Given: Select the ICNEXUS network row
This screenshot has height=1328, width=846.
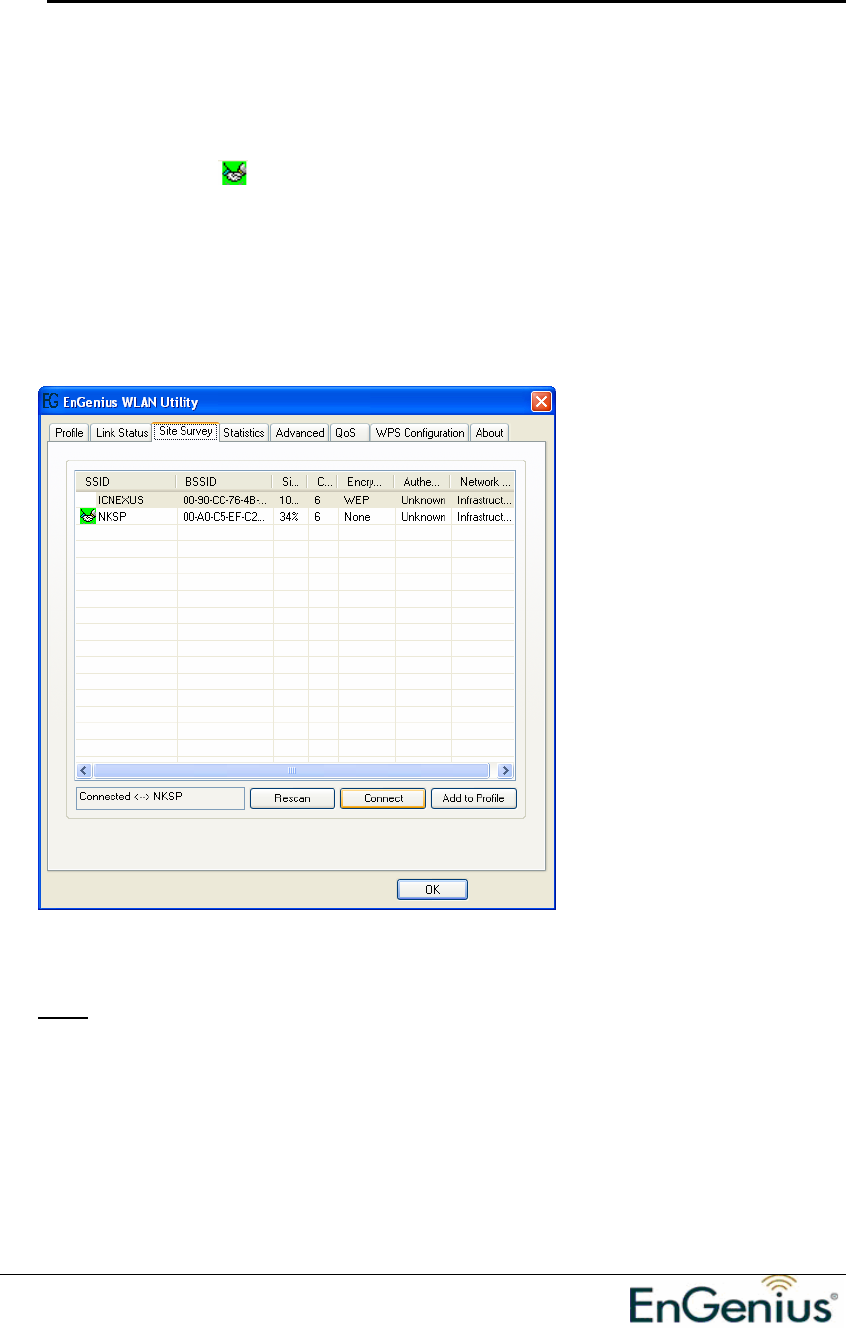Looking at the screenshot, I should point(295,499).
